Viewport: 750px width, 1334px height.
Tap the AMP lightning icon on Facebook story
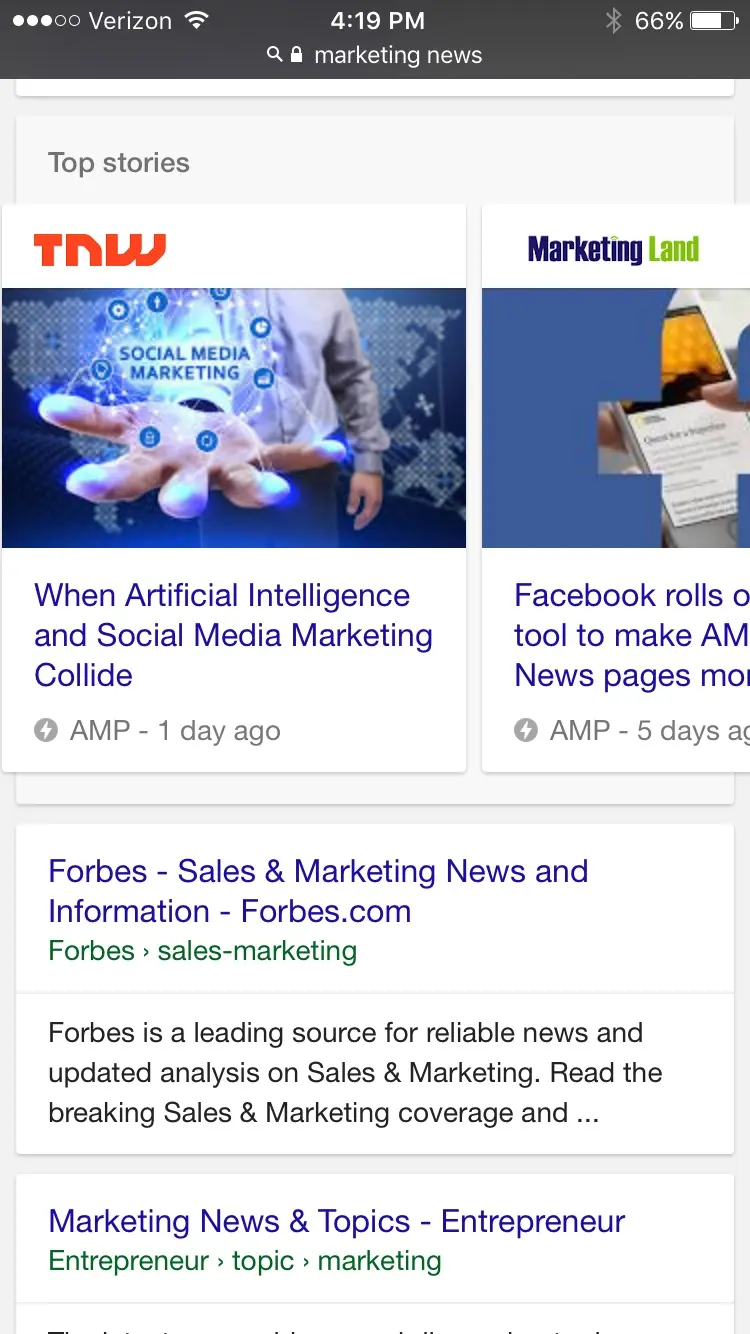(x=526, y=731)
